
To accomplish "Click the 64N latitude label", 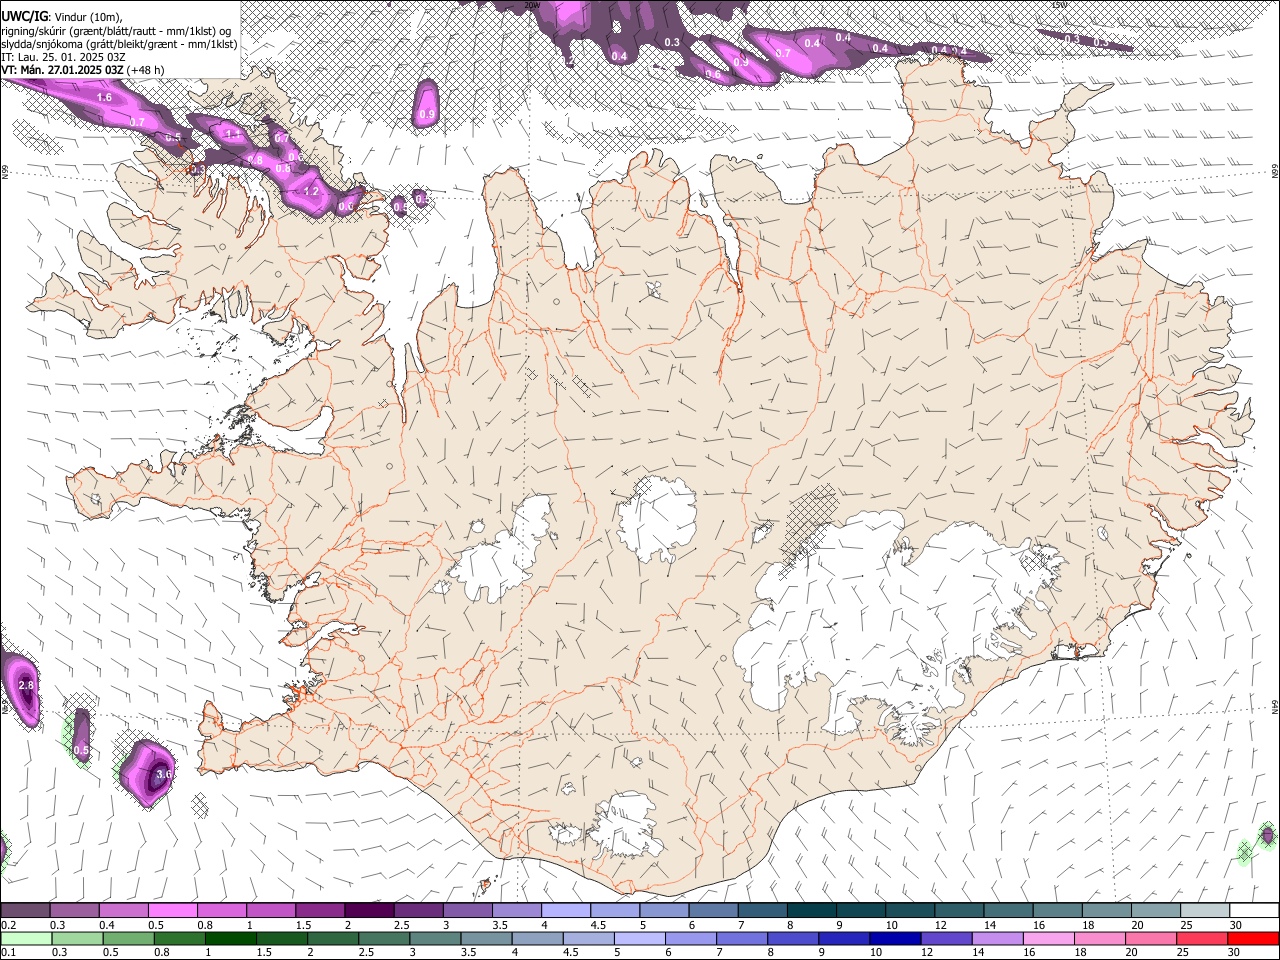I will (x=1275, y=706).
